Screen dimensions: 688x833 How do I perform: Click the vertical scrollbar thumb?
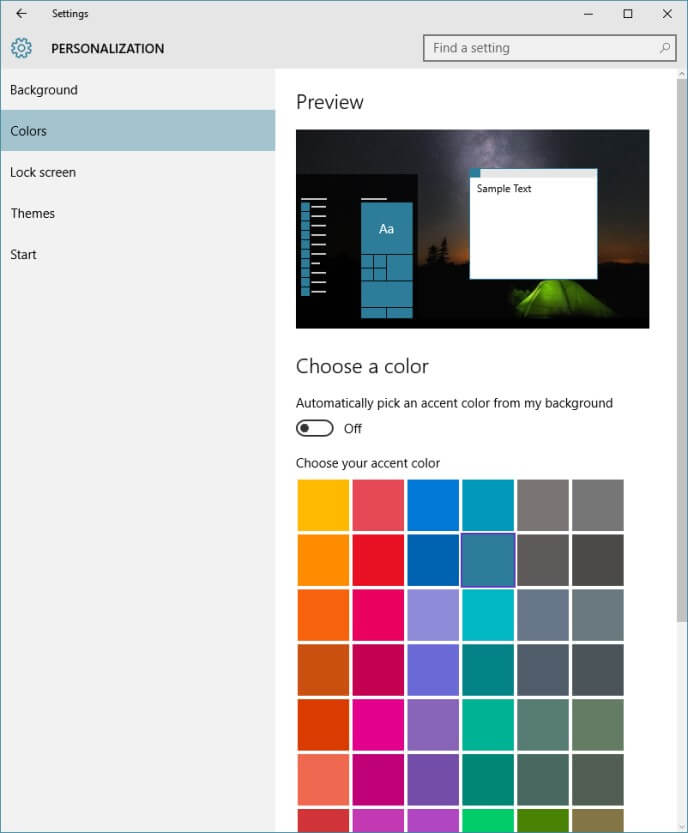pyautogui.click(x=682, y=351)
